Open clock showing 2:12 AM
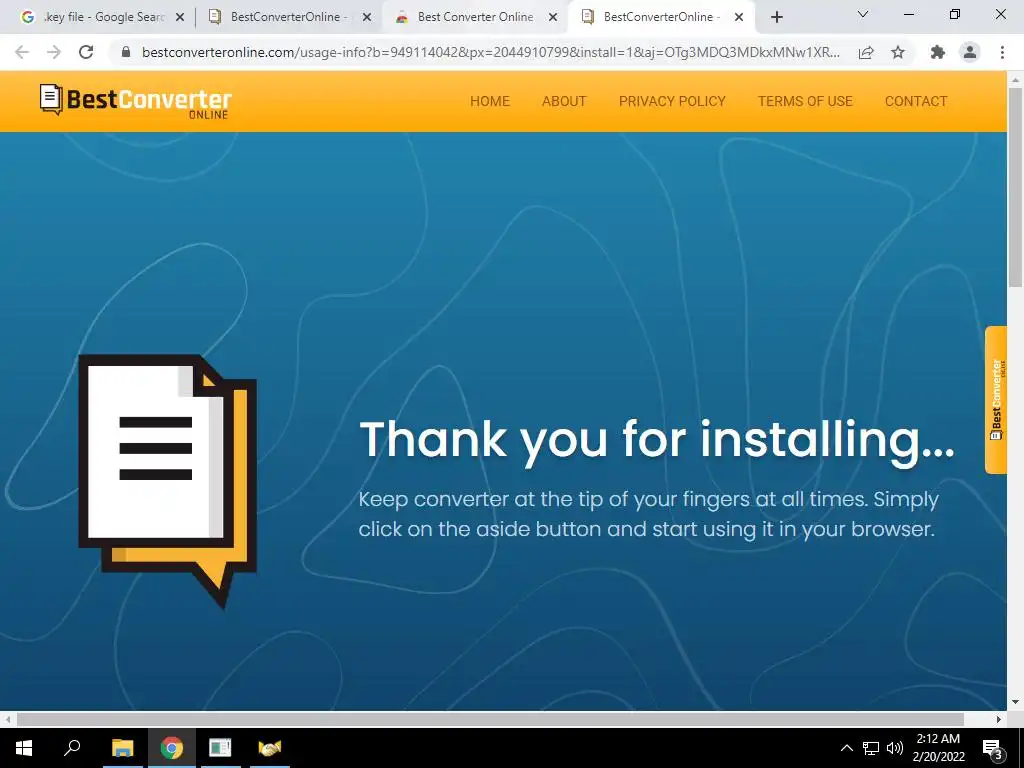This screenshot has width=1024, height=768. [x=938, y=748]
